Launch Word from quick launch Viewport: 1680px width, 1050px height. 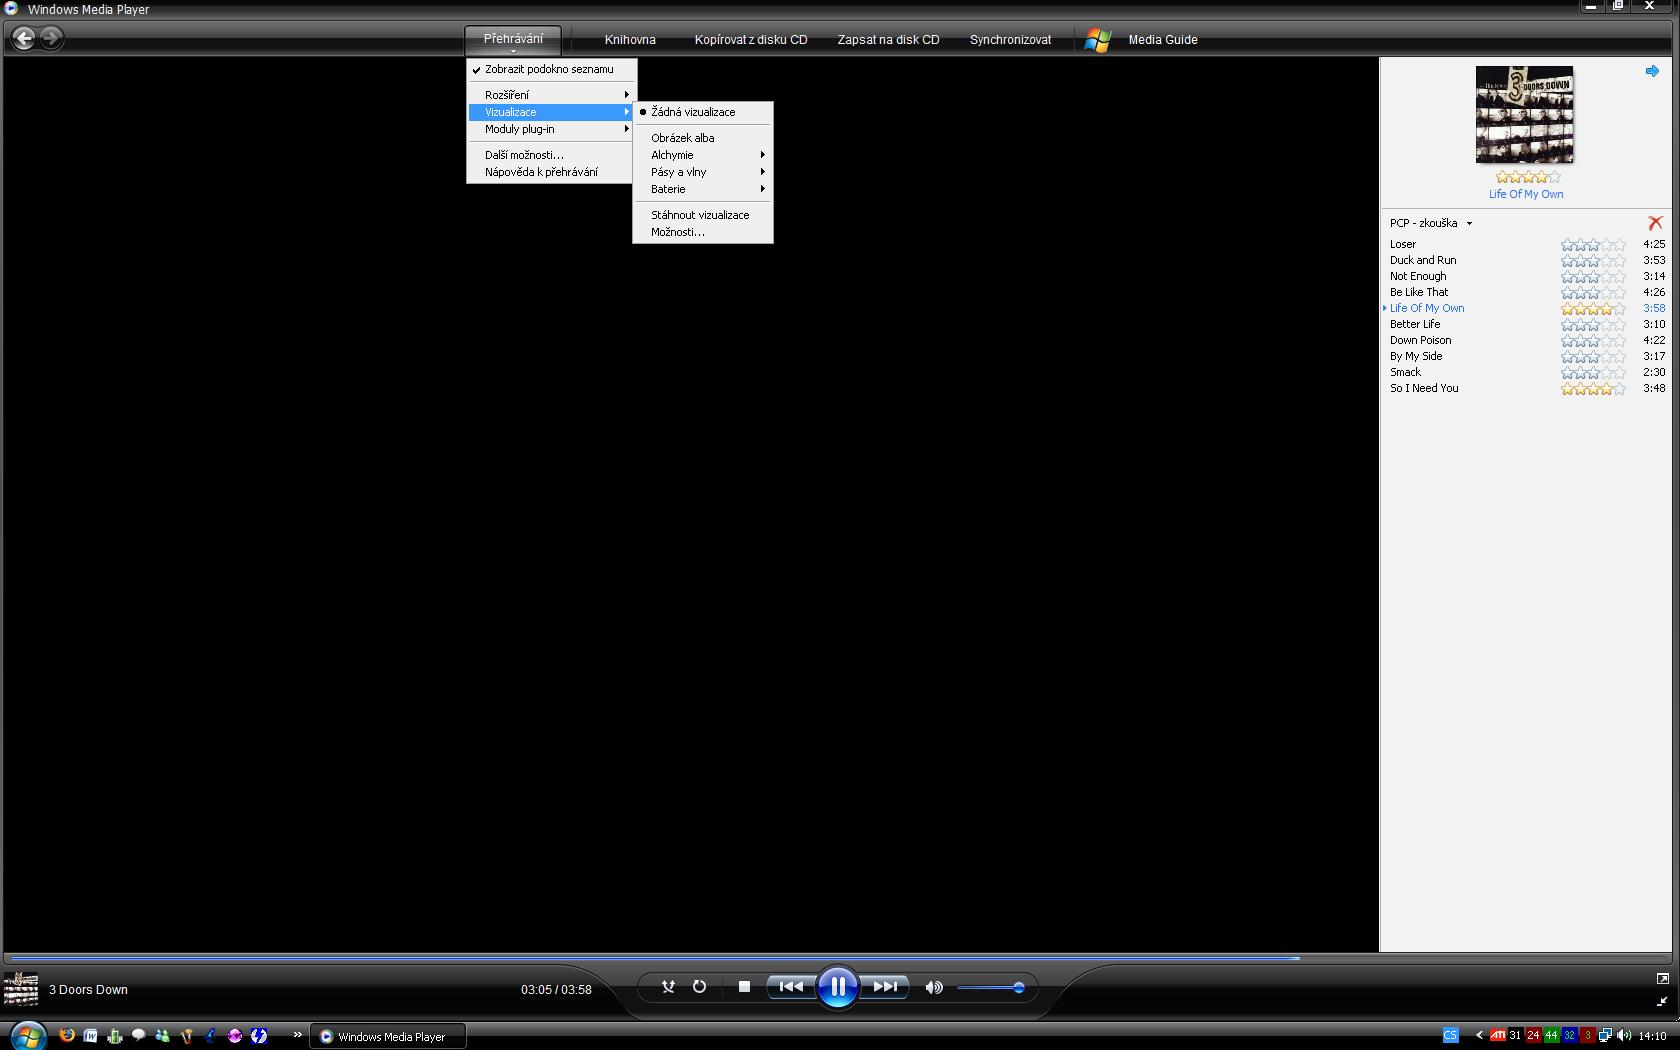click(90, 1036)
